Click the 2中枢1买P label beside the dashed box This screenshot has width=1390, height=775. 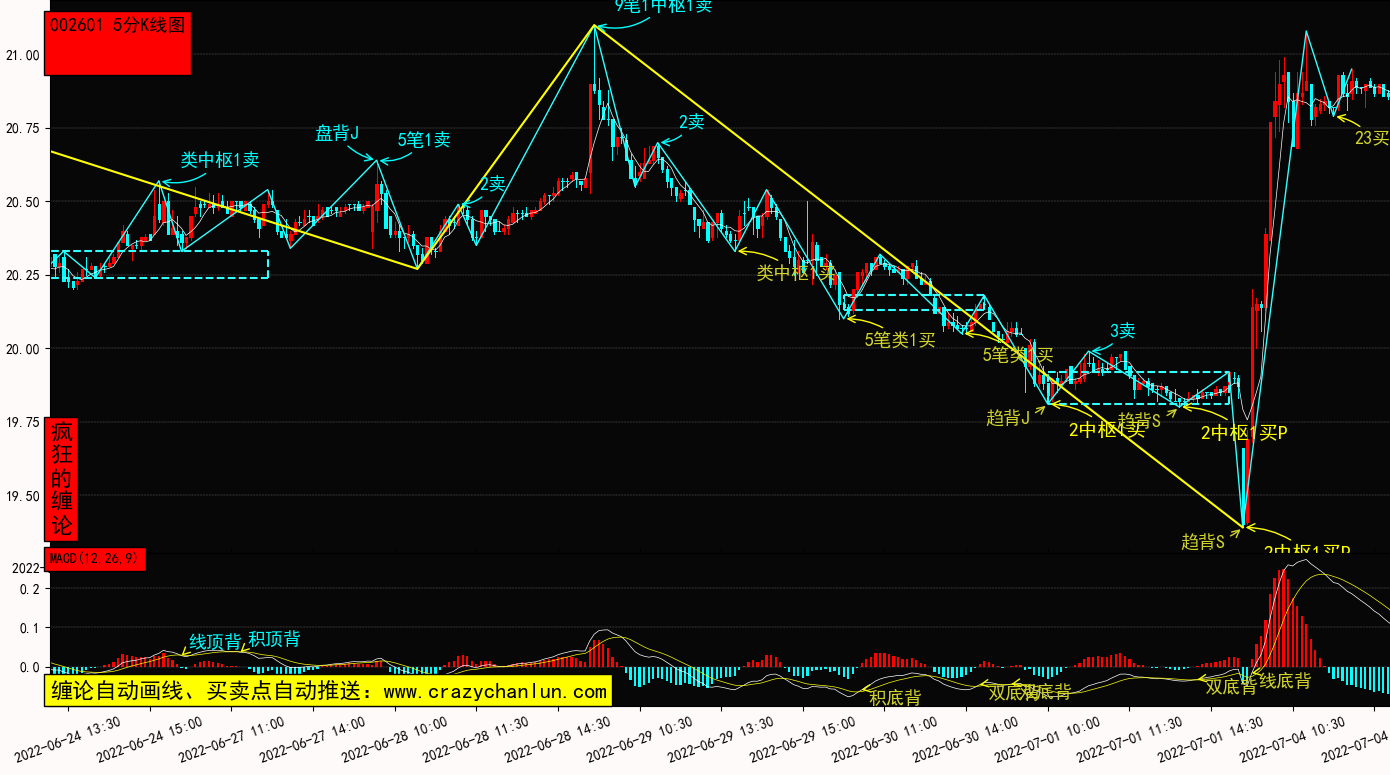pos(1244,433)
